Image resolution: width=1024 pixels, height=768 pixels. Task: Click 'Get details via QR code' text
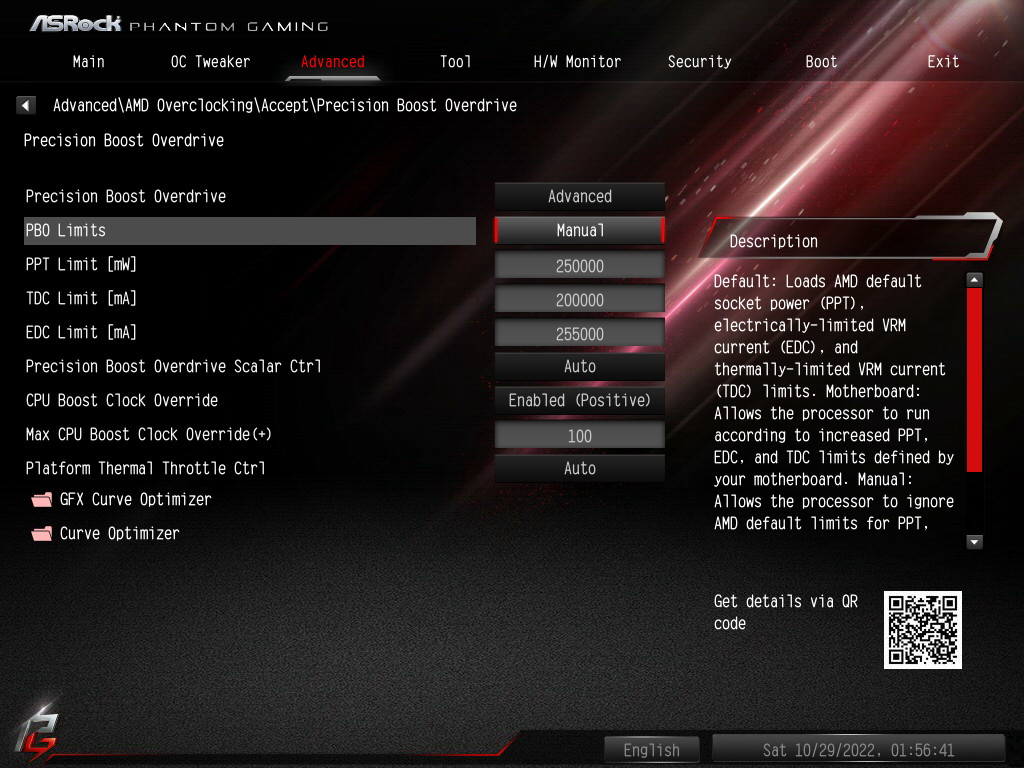point(786,612)
